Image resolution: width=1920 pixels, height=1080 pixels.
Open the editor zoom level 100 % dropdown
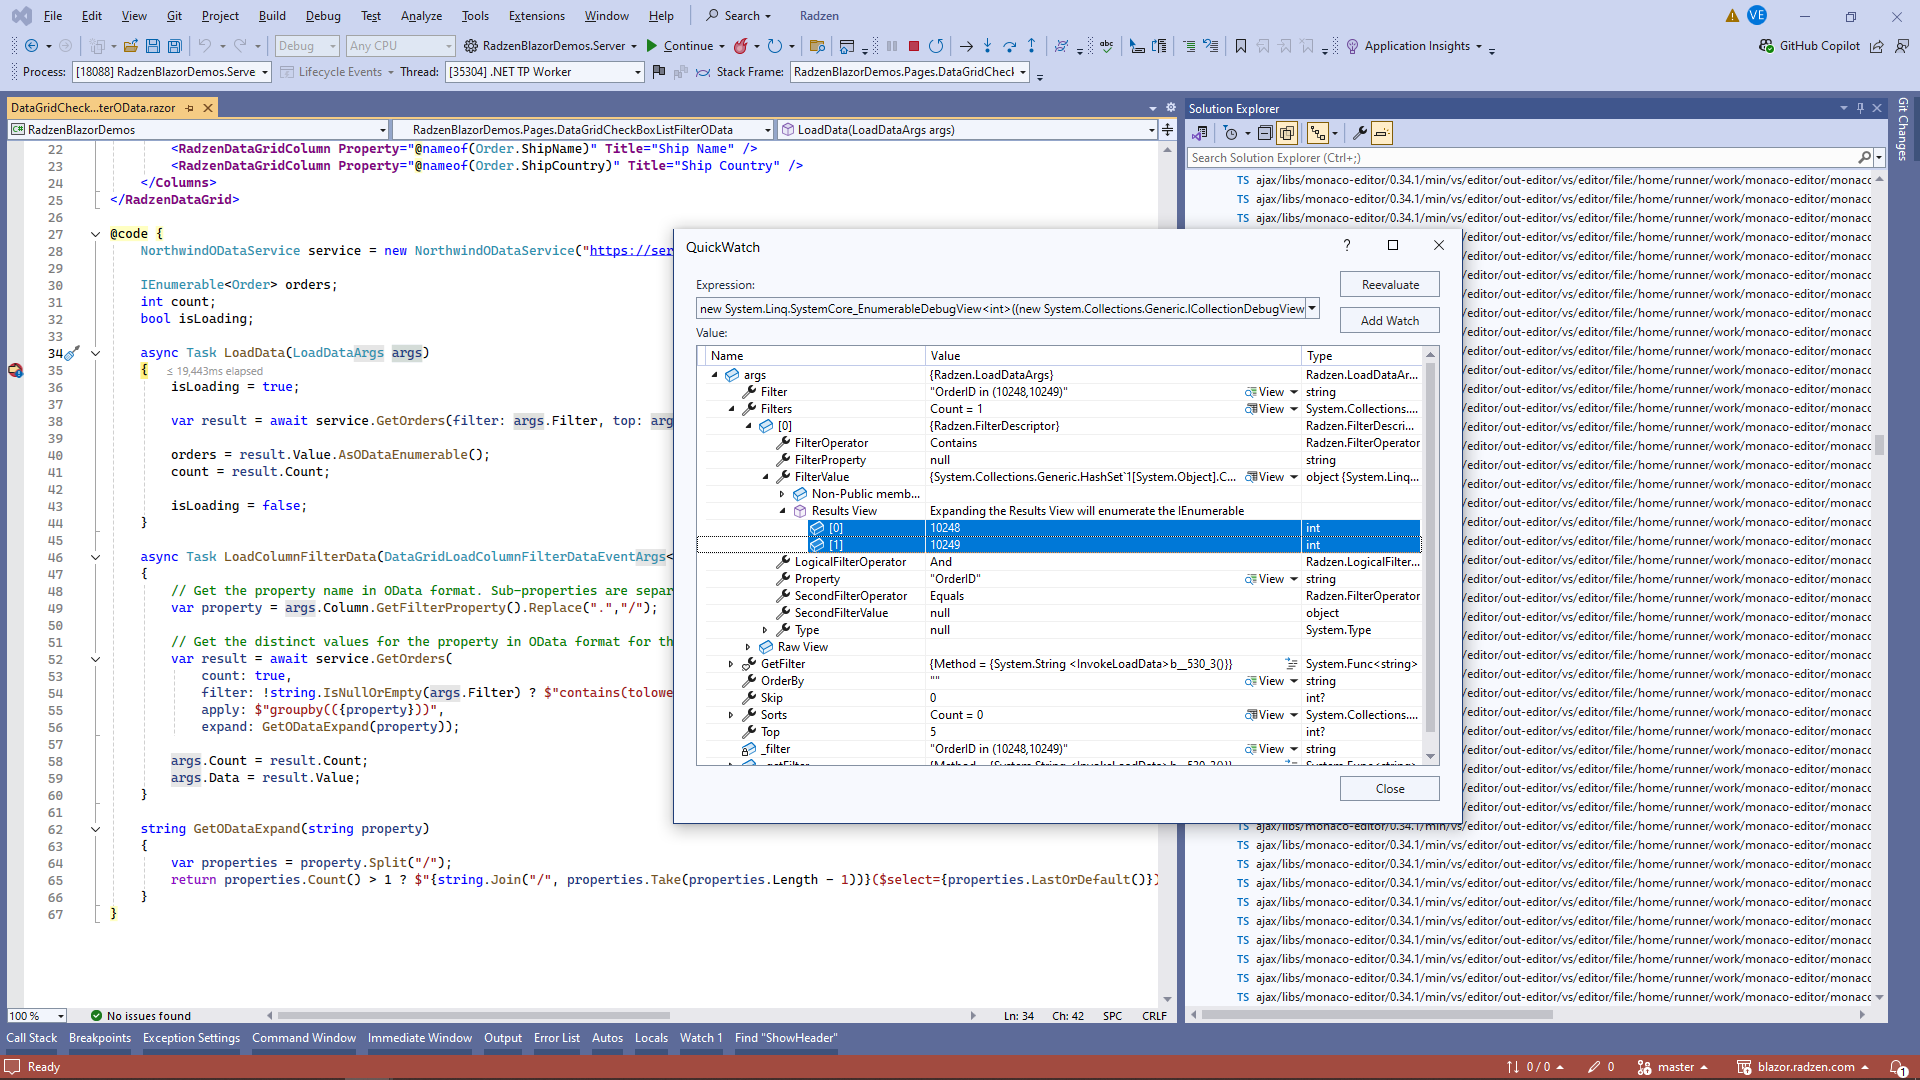click(37, 1016)
